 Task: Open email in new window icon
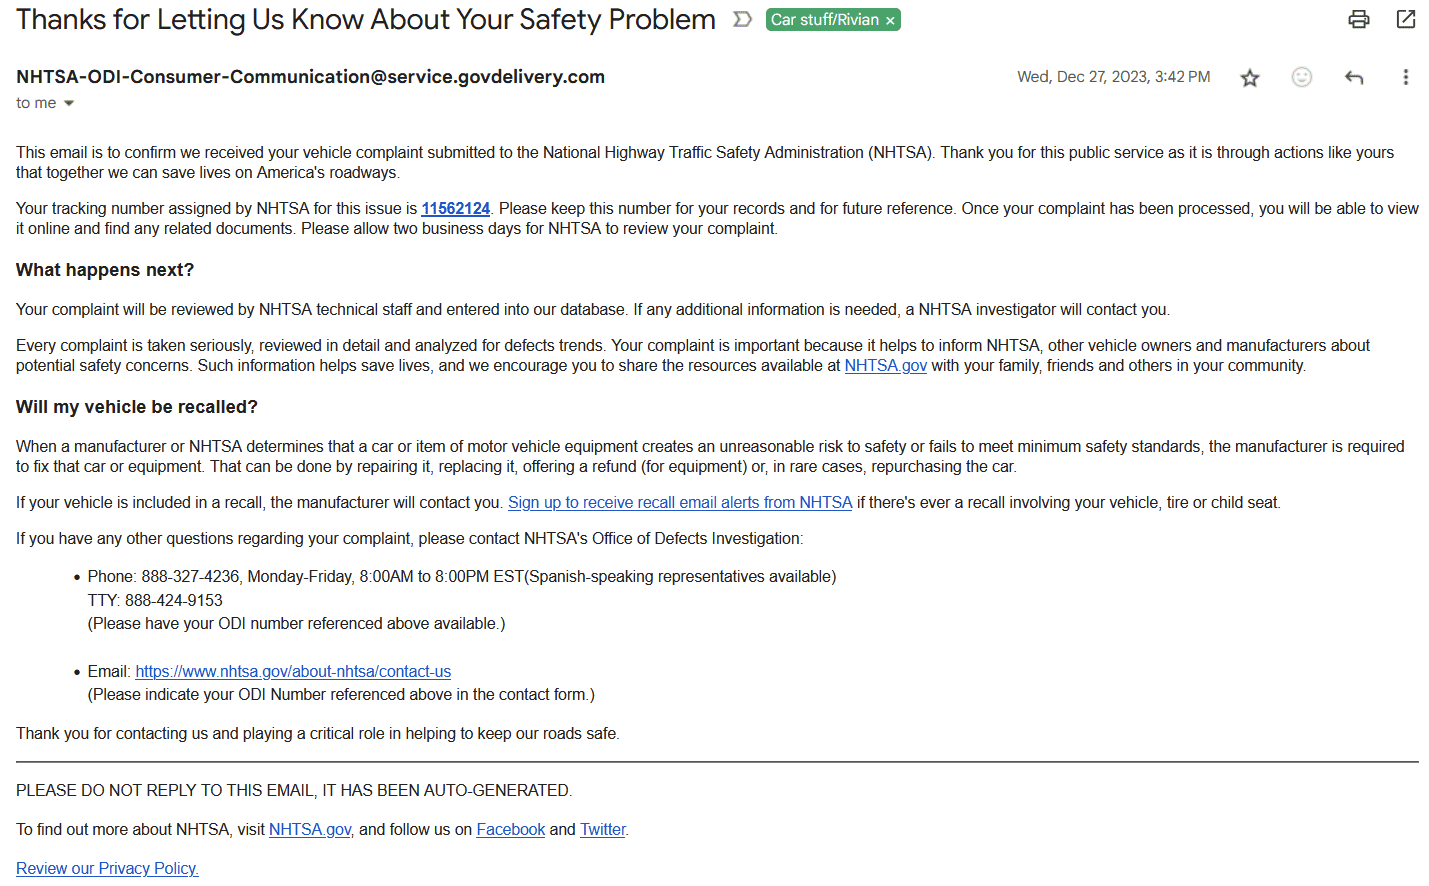(1405, 19)
